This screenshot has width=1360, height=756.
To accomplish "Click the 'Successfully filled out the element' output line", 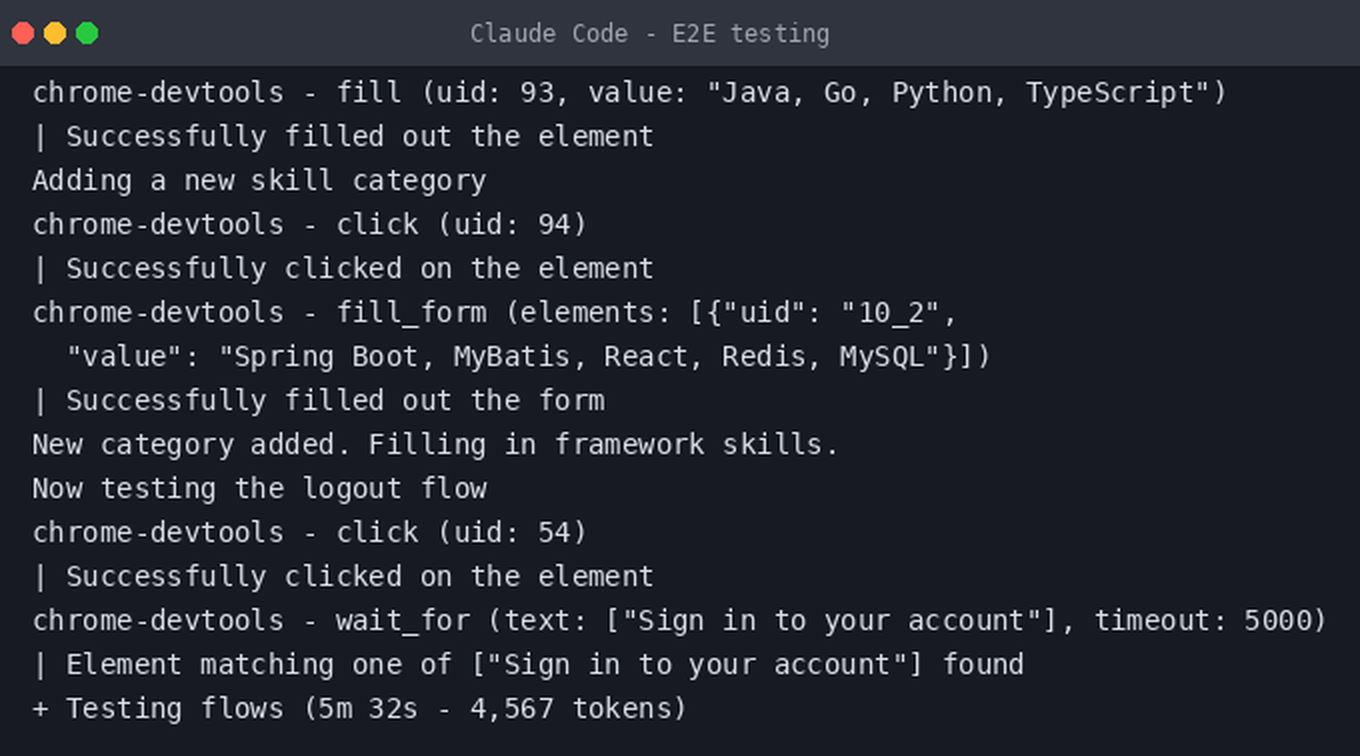I will [343, 137].
